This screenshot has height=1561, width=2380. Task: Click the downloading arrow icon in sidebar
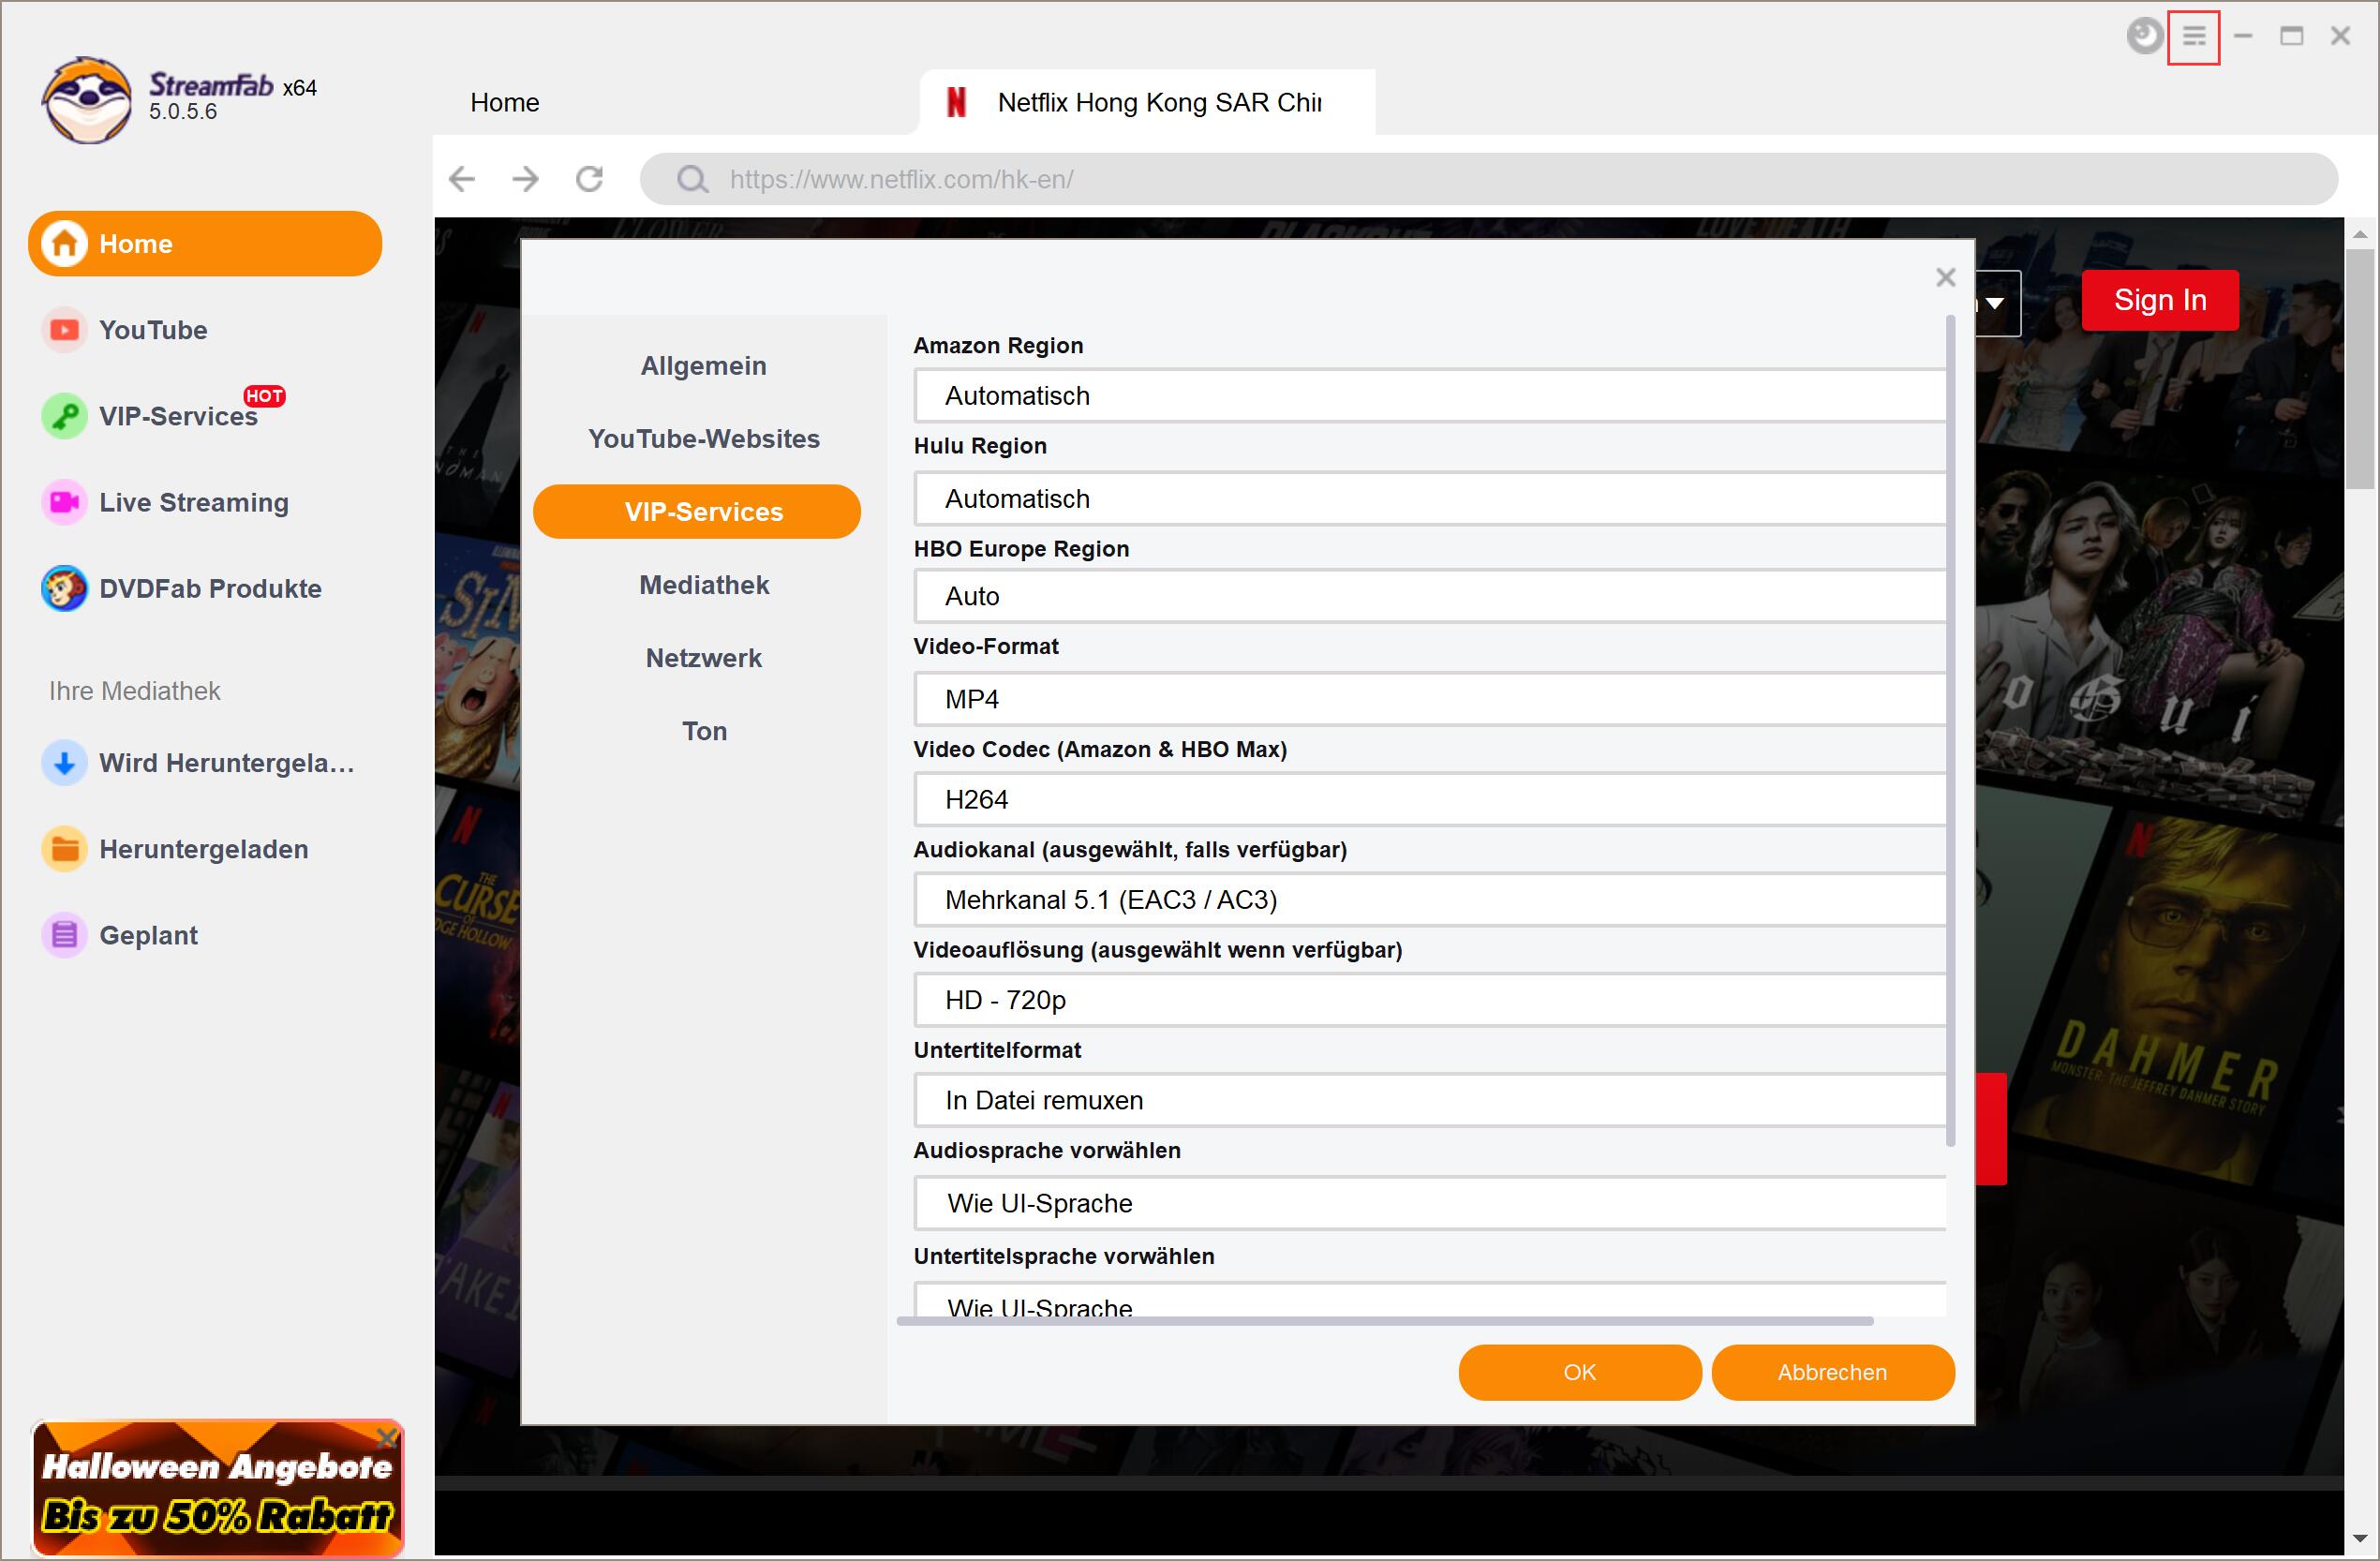64,763
